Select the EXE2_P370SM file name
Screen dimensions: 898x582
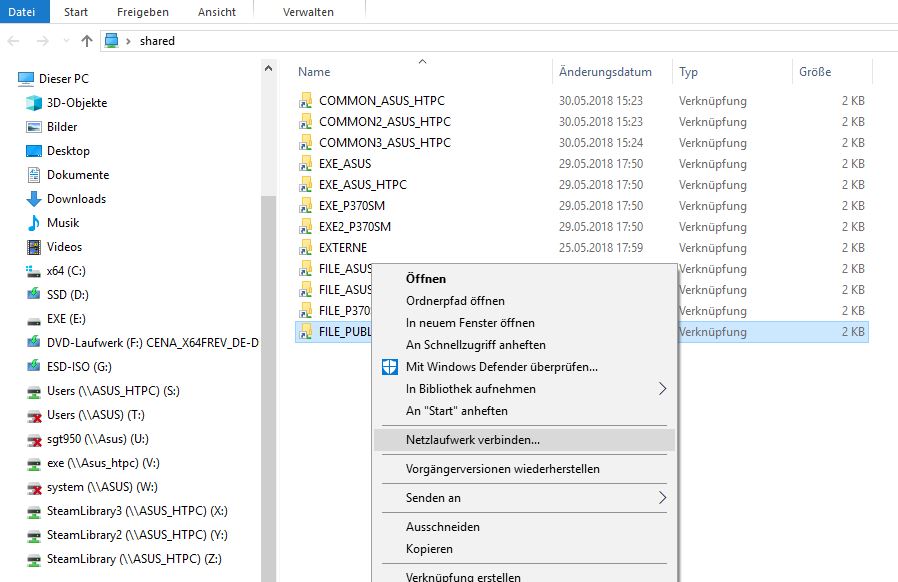(355, 227)
